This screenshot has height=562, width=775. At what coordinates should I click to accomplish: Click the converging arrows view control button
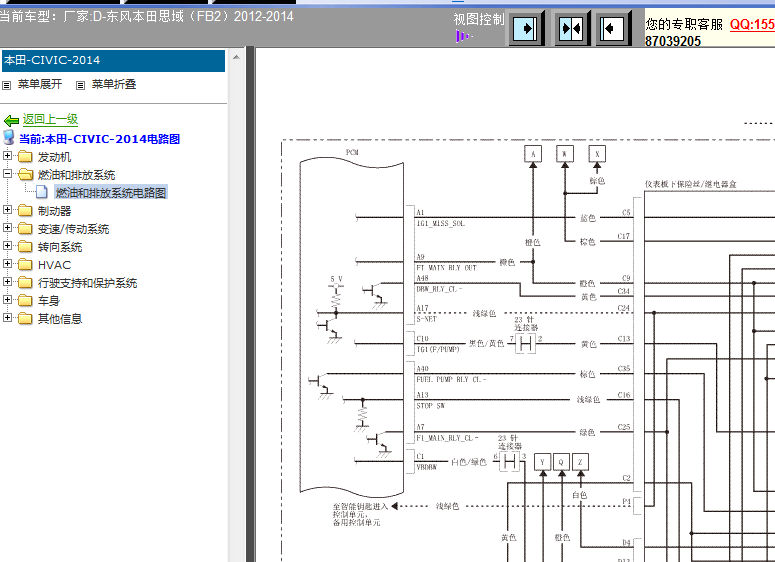tap(571, 29)
